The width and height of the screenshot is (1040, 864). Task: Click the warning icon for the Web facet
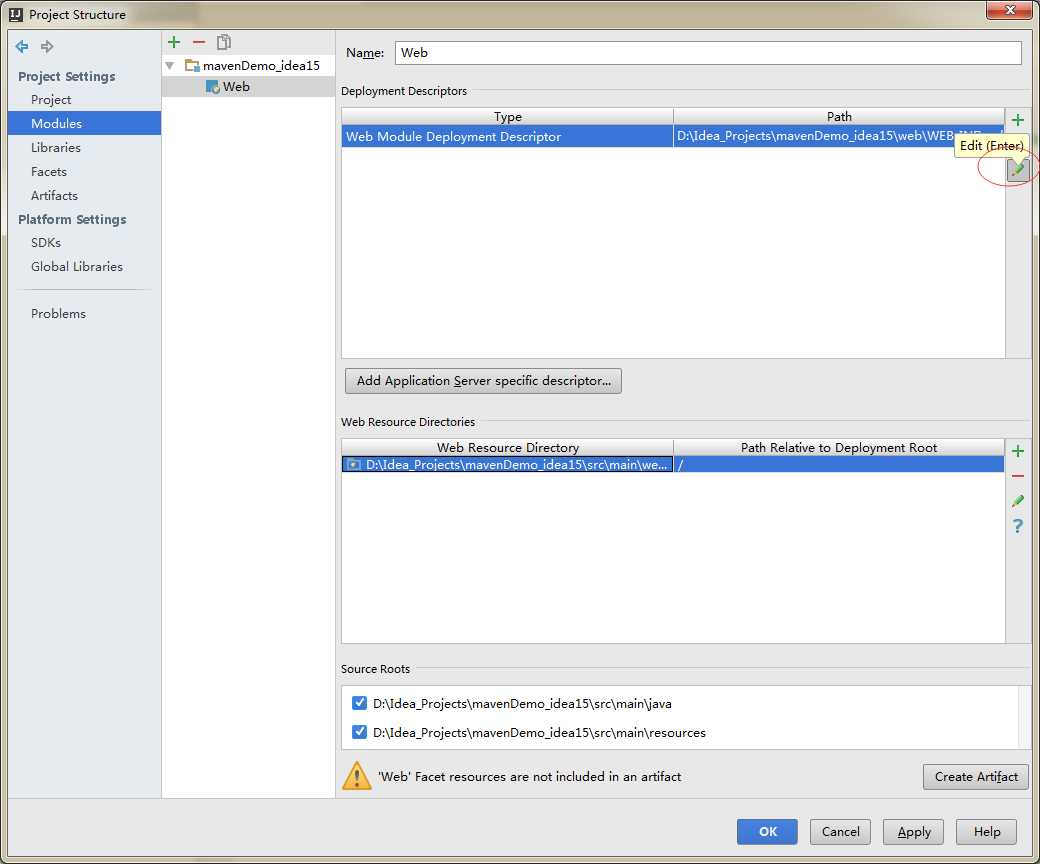357,776
